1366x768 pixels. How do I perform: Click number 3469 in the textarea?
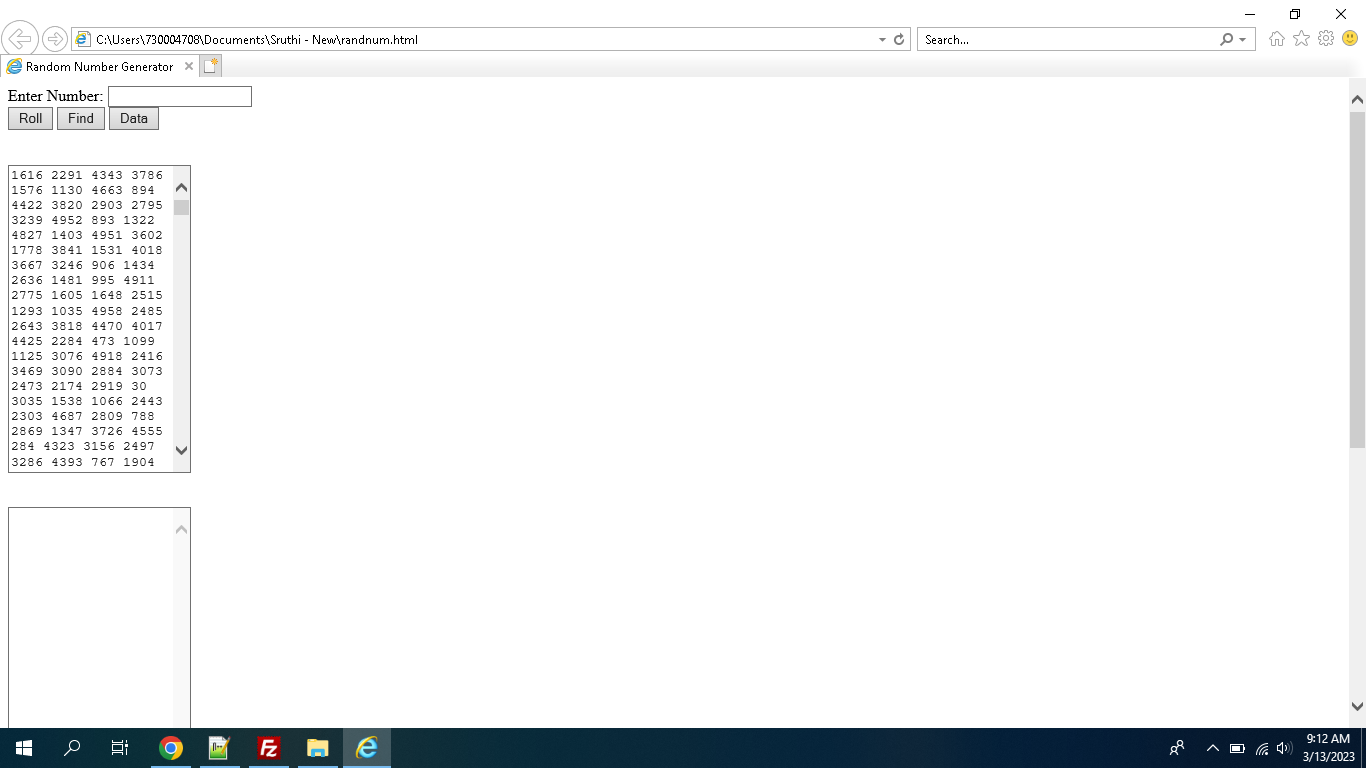click(27, 371)
